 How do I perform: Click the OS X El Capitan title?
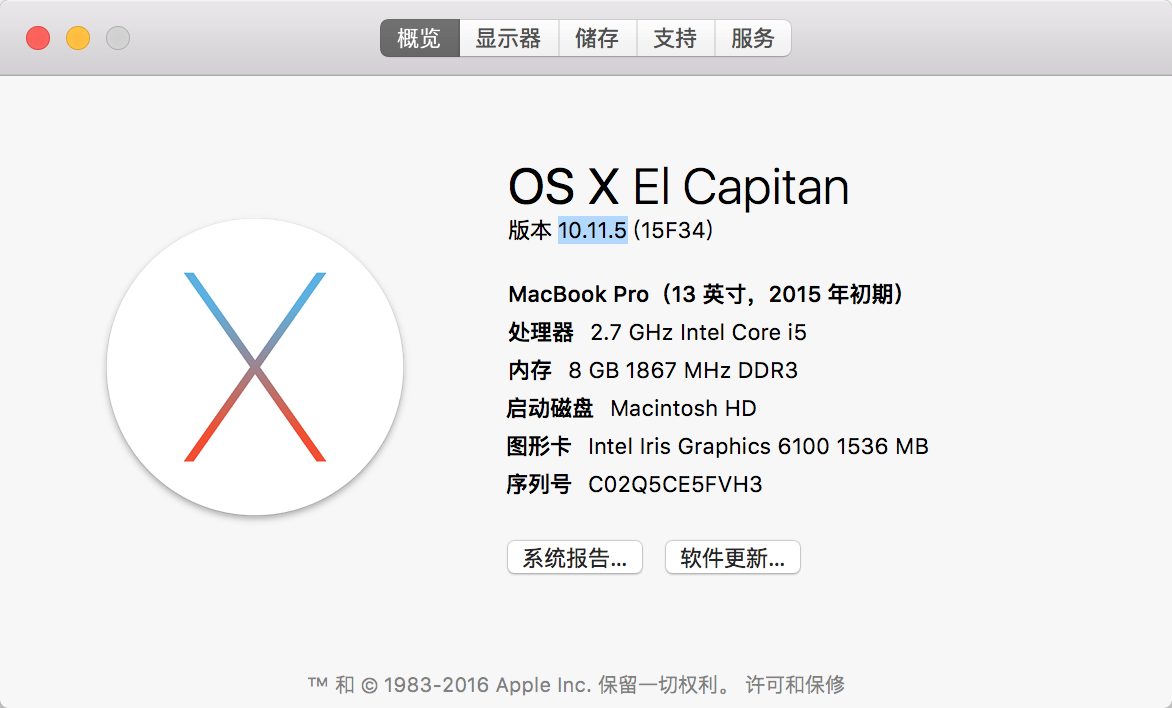coord(678,187)
